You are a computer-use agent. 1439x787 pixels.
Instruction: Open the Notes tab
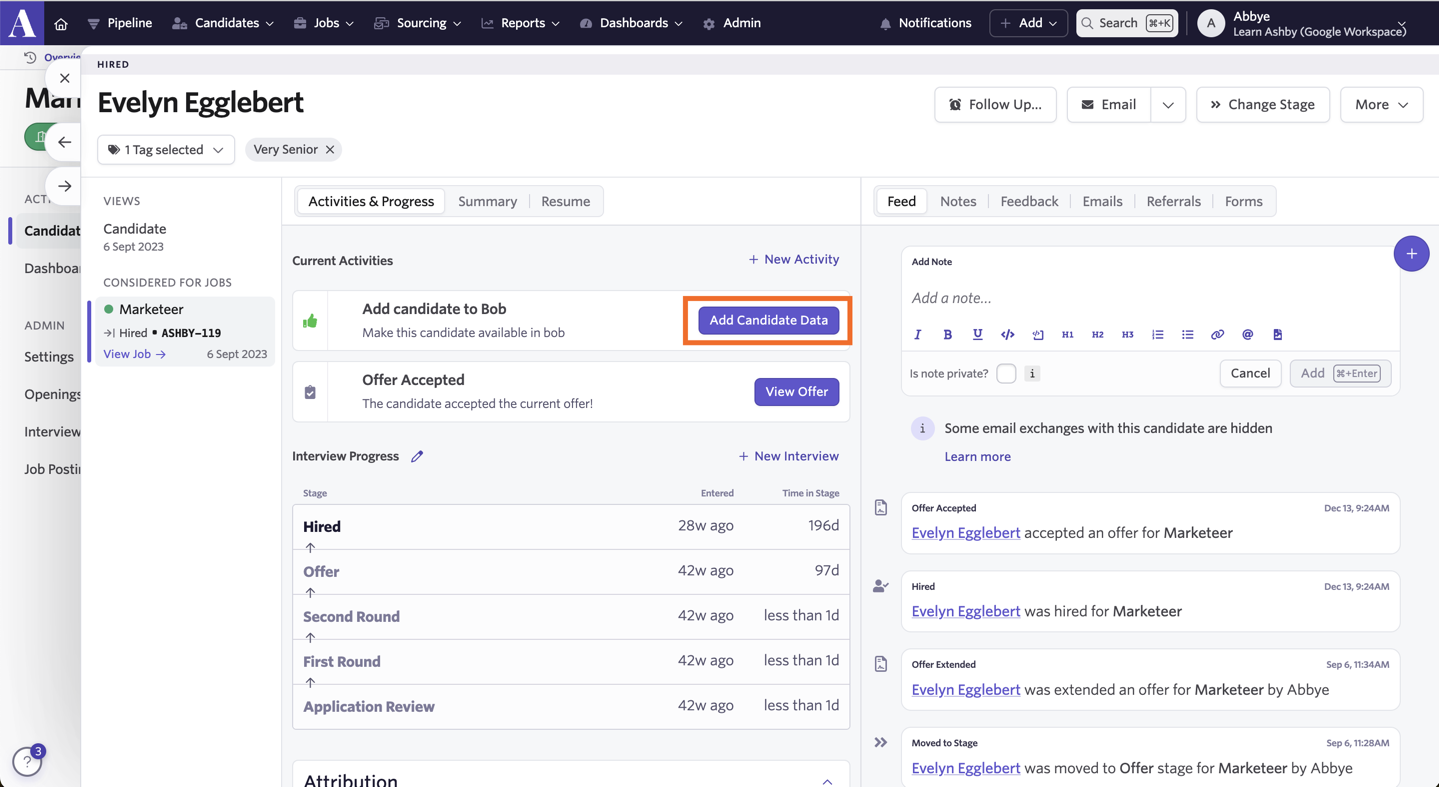[x=958, y=201]
